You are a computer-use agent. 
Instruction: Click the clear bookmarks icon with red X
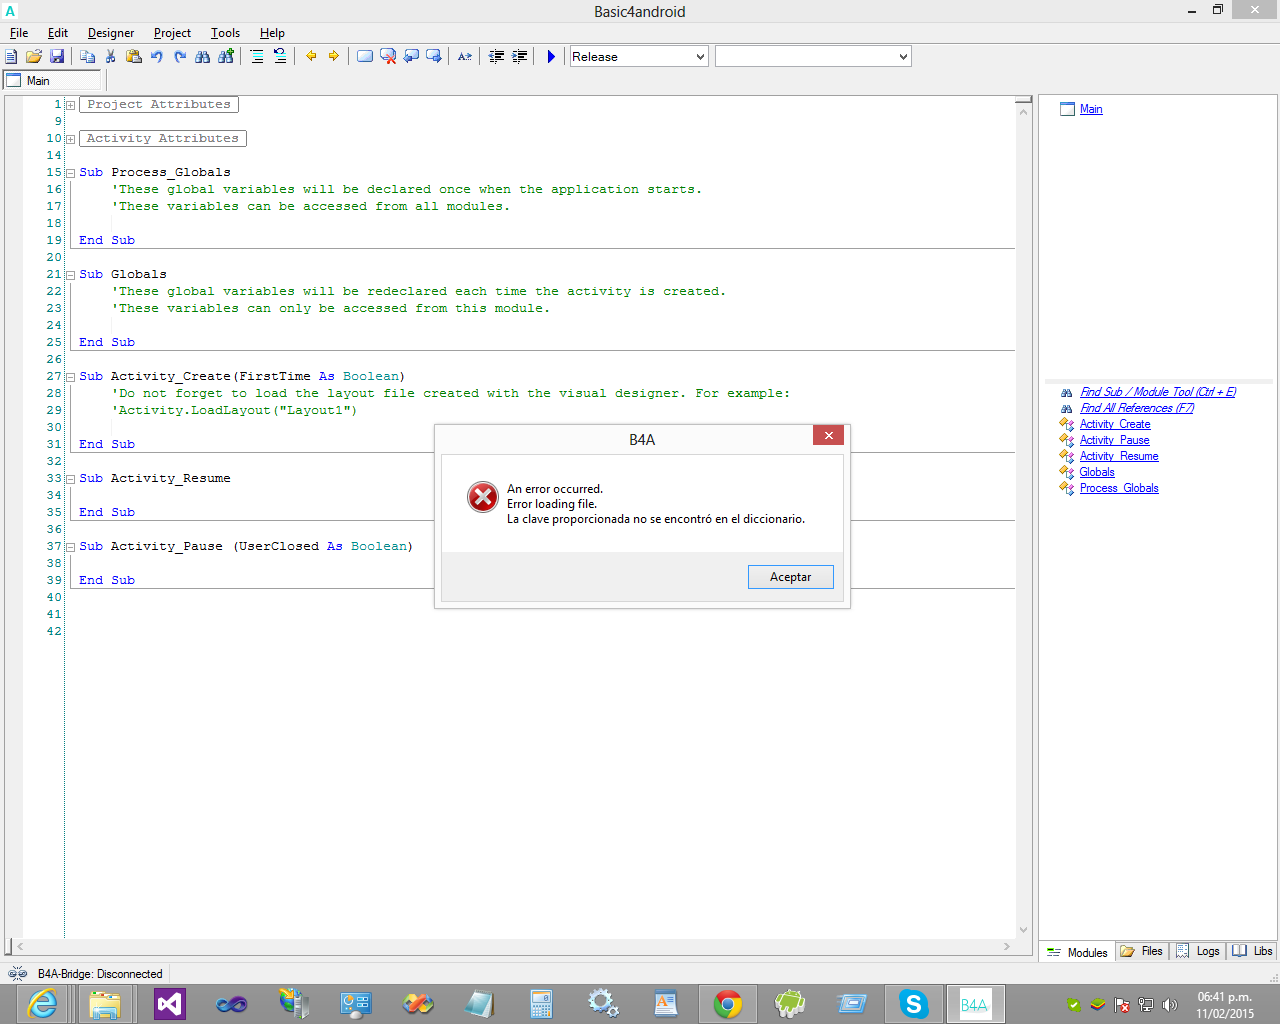(x=388, y=57)
